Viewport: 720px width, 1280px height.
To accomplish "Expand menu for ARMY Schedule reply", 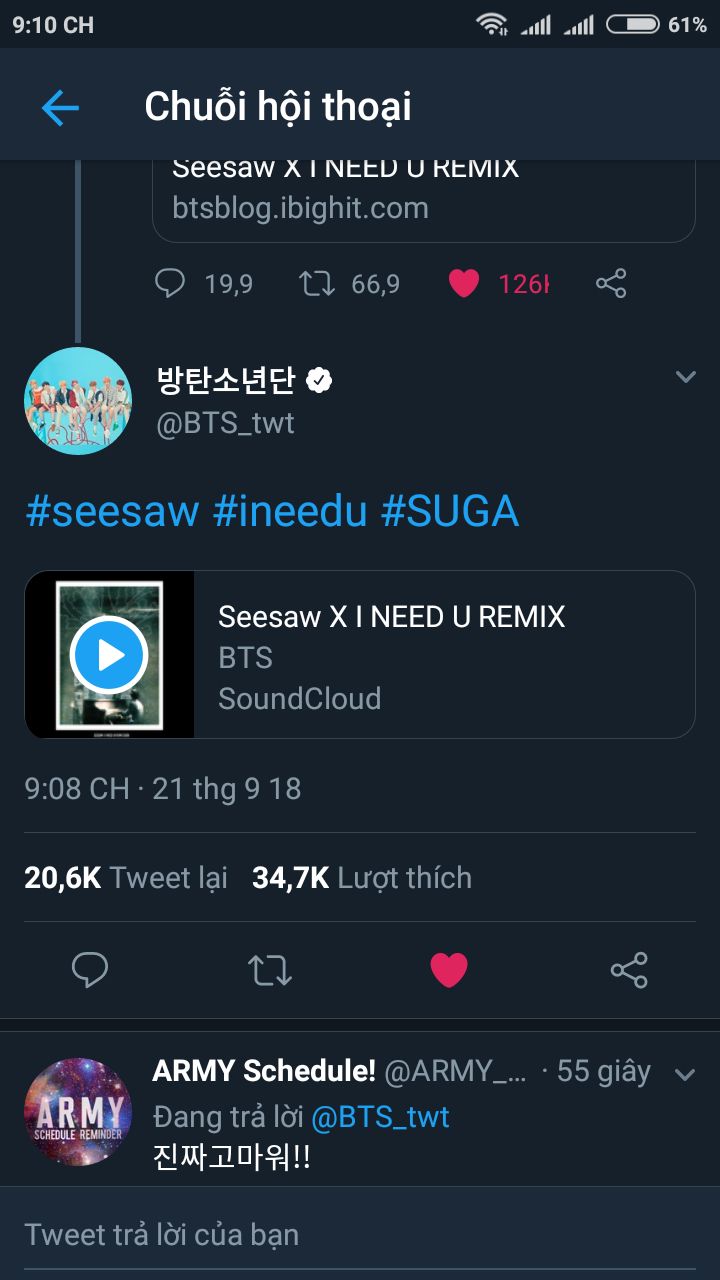I will [685, 1075].
